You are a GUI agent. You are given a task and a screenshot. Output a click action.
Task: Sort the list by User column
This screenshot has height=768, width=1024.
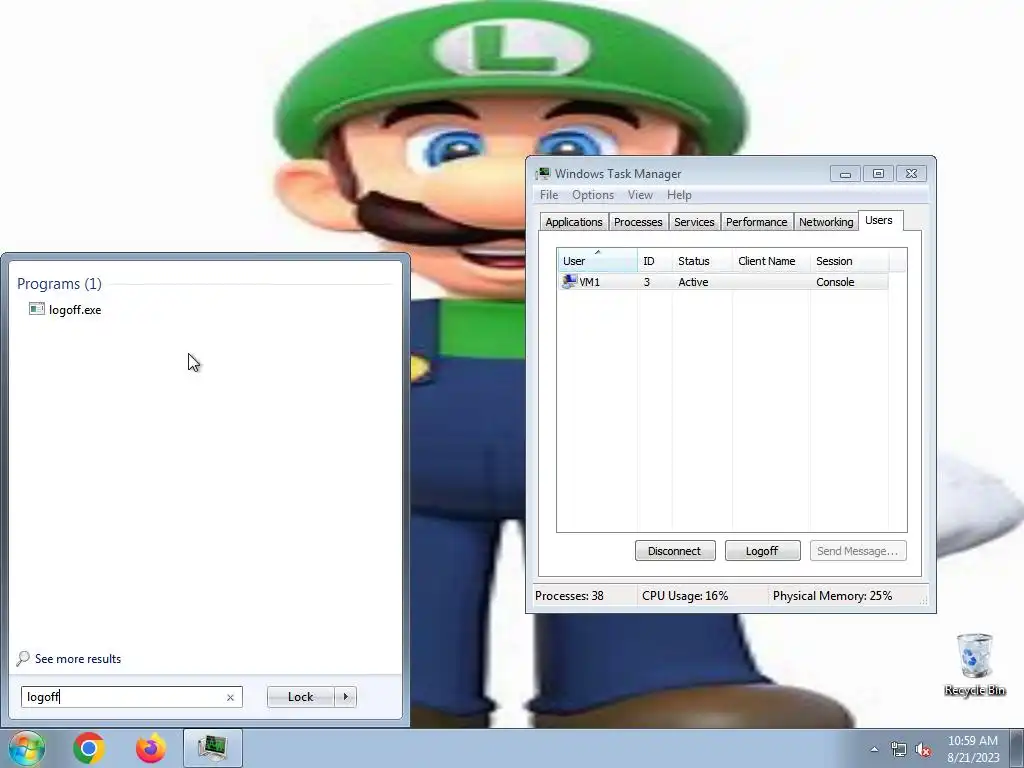point(597,261)
